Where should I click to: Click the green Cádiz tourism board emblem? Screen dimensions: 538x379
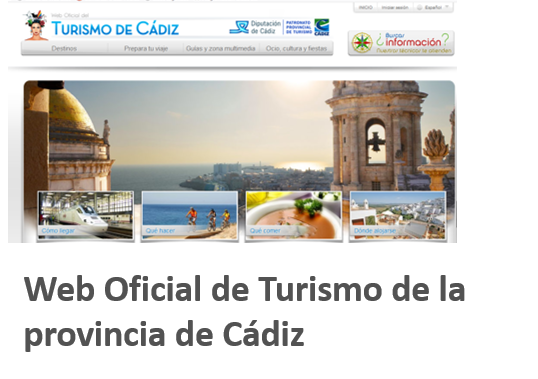322,27
